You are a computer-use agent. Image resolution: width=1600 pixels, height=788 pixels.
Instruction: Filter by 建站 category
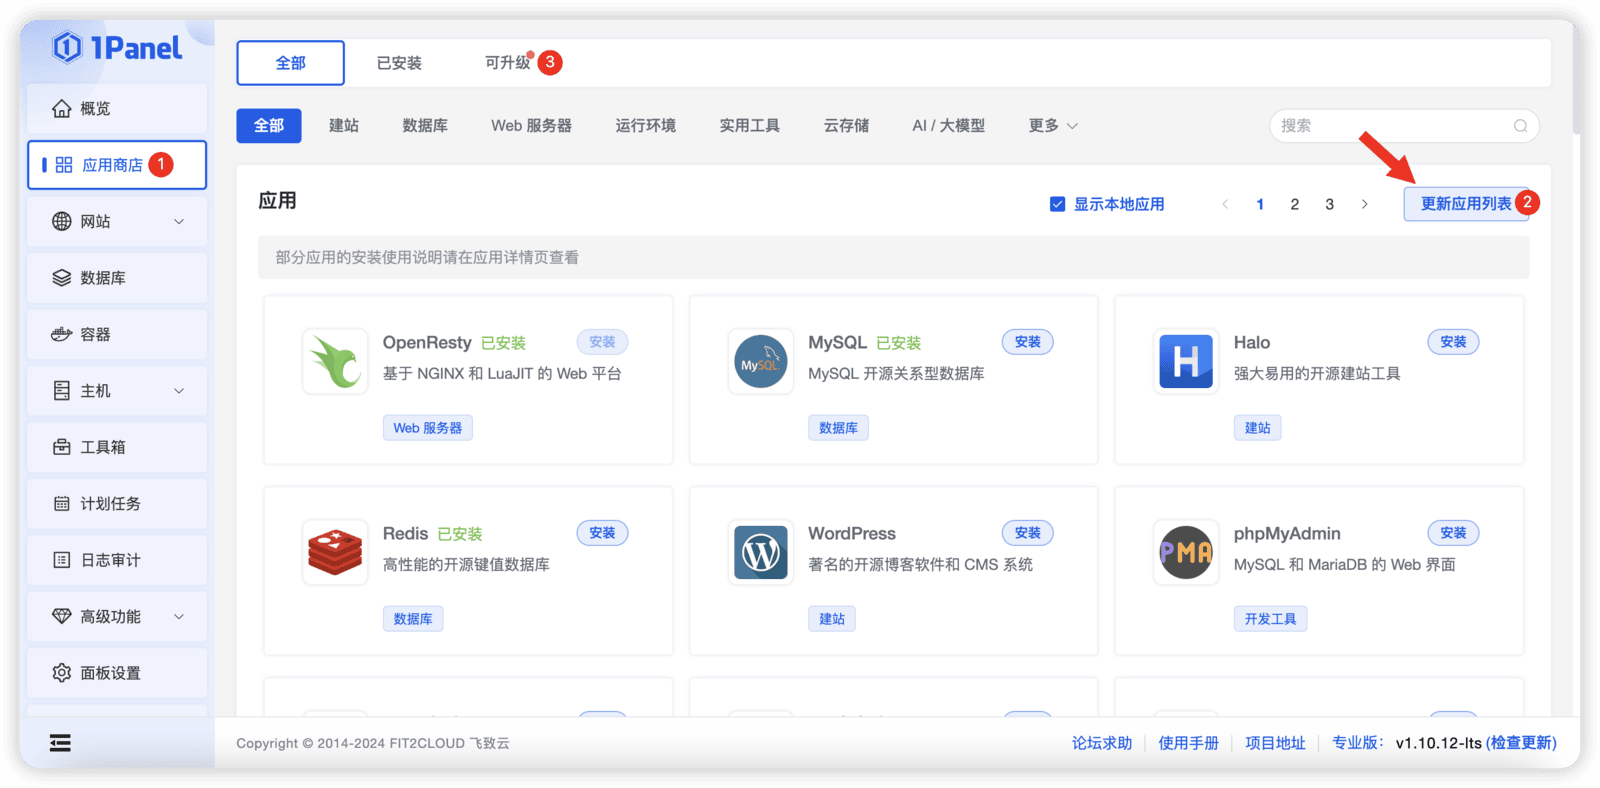tap(344, 126)
